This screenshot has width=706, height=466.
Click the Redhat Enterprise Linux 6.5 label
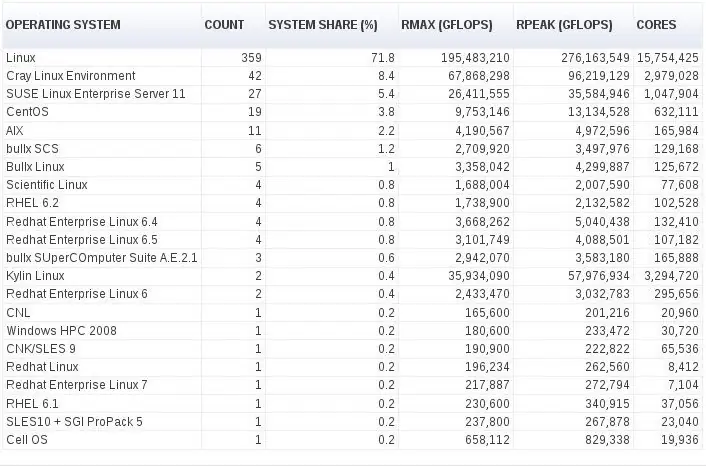[x=81, y=240]
